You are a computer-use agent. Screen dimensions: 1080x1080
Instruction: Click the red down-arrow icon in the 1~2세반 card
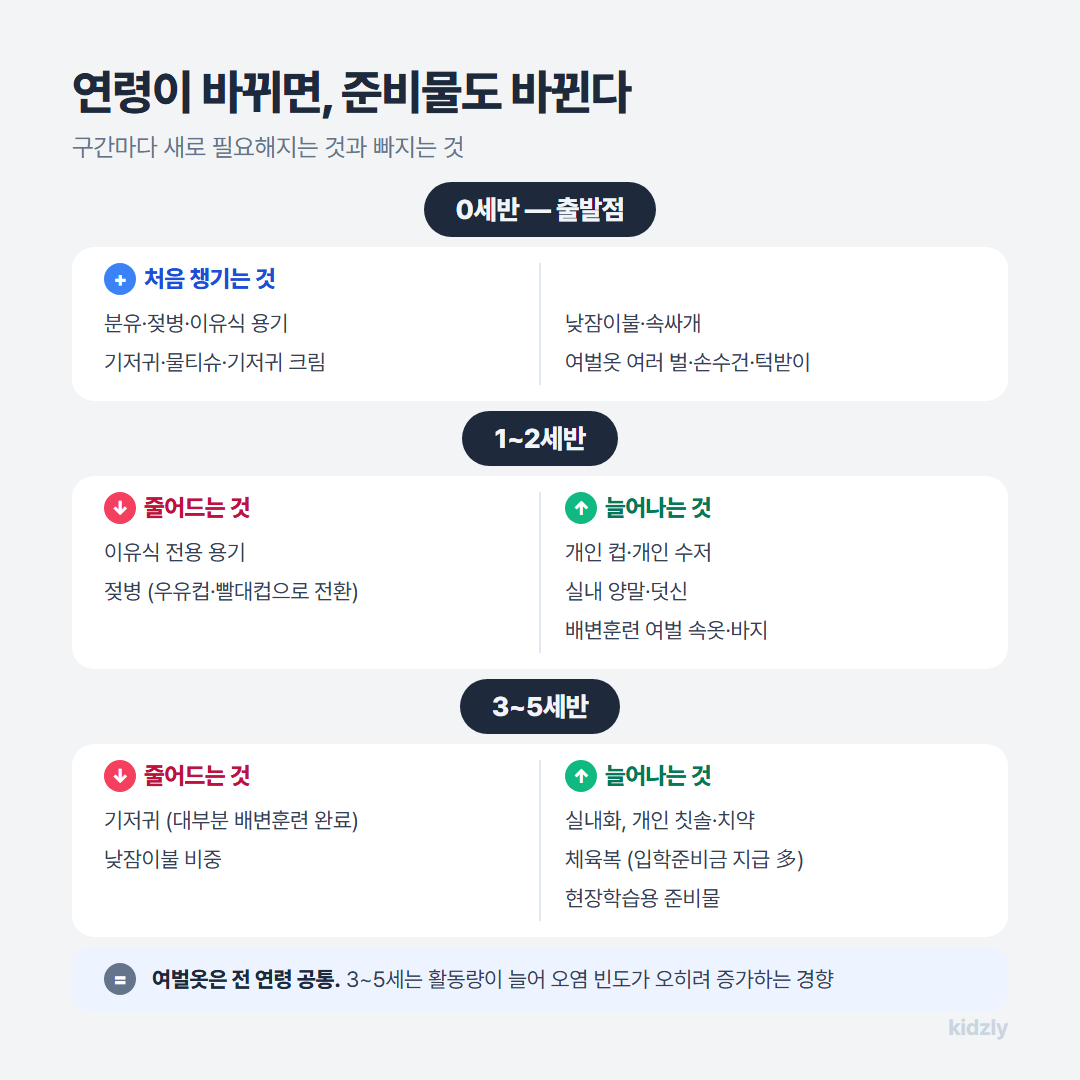pyautogui.click(x=120, y=508)
